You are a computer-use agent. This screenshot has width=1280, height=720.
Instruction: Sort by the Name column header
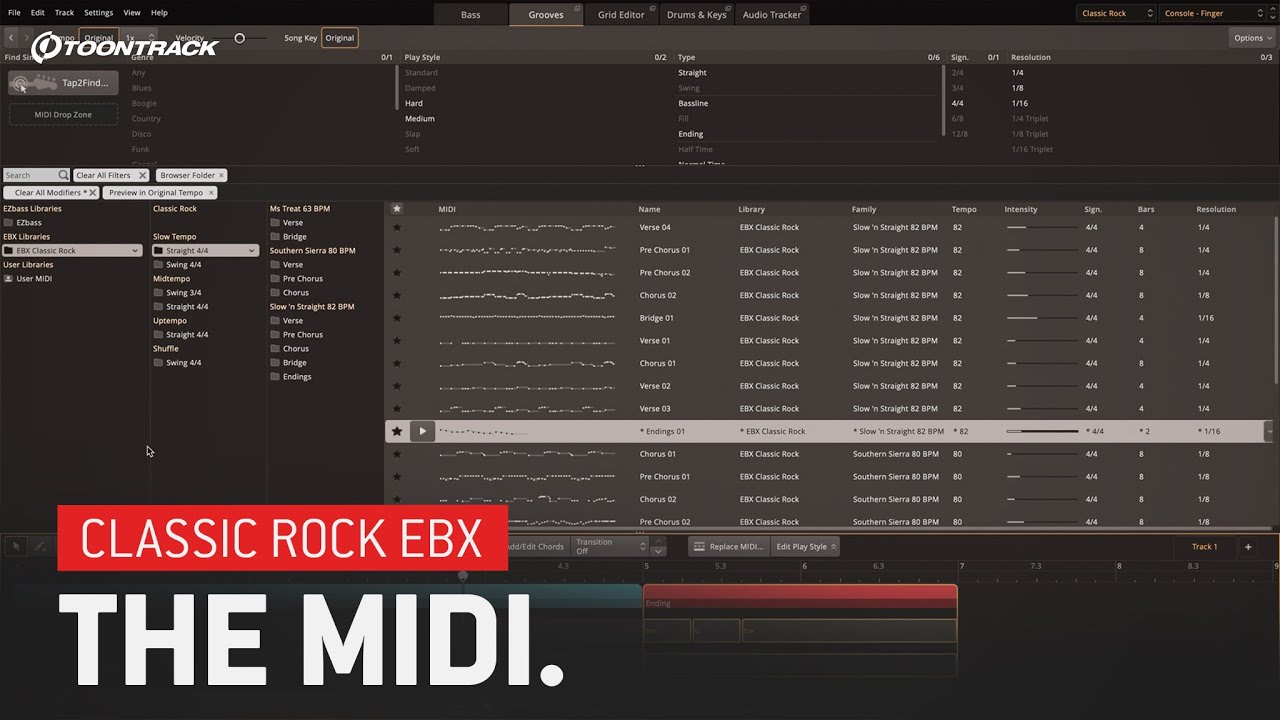pyautogui.click(x=650, y=209)
